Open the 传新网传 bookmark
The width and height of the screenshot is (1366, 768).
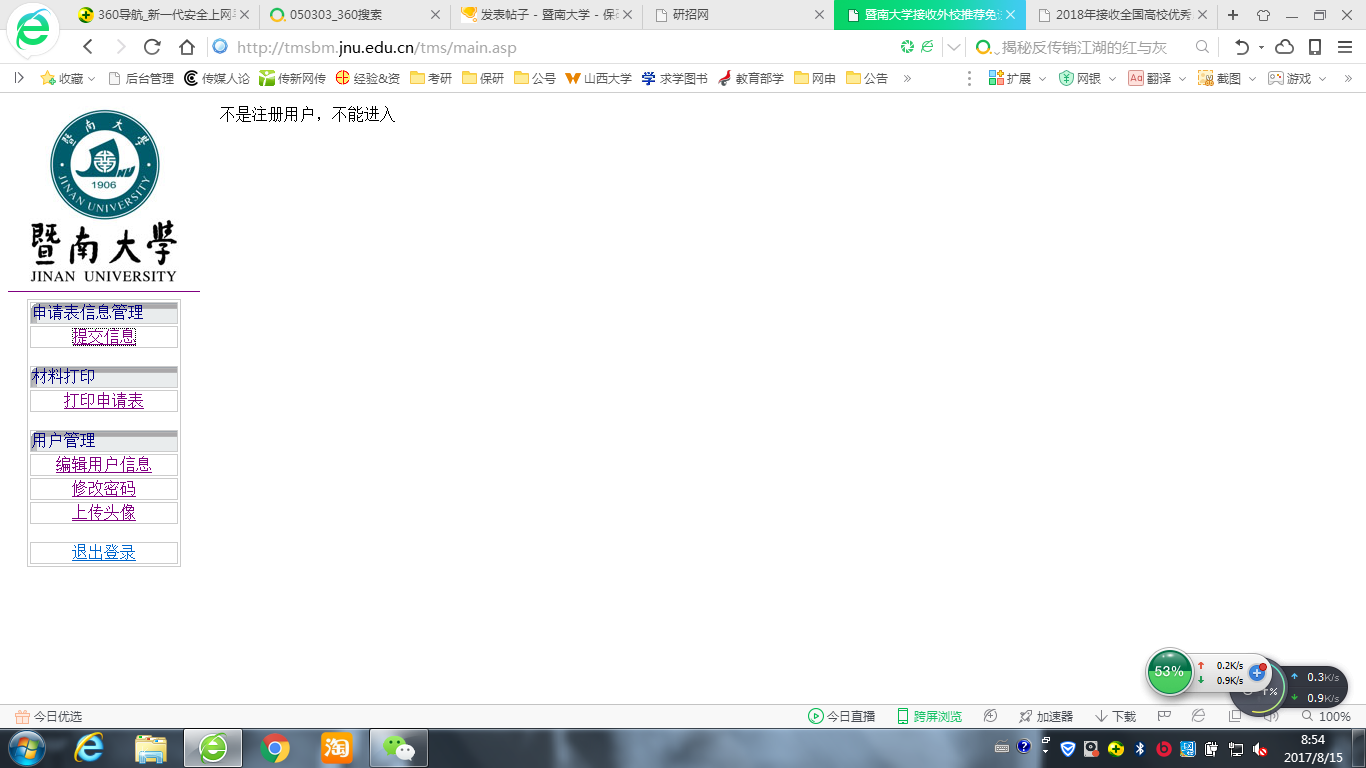click(292, 78)
